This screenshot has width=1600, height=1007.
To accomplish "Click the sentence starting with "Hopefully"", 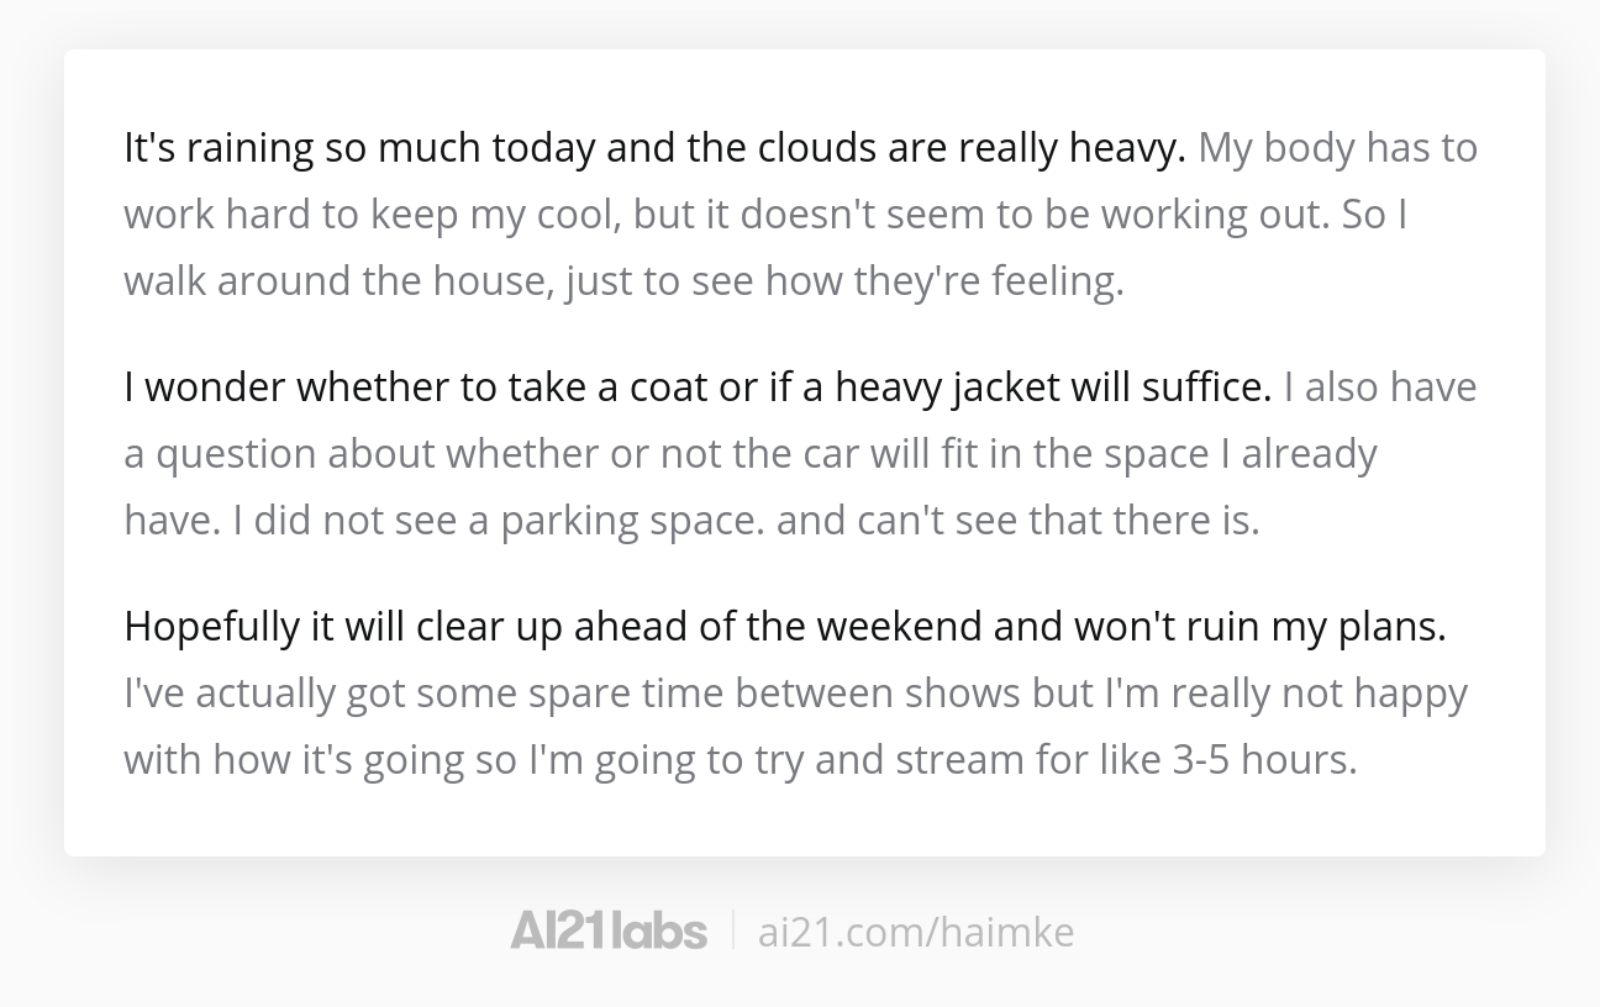I will click(x=785, y=627).
